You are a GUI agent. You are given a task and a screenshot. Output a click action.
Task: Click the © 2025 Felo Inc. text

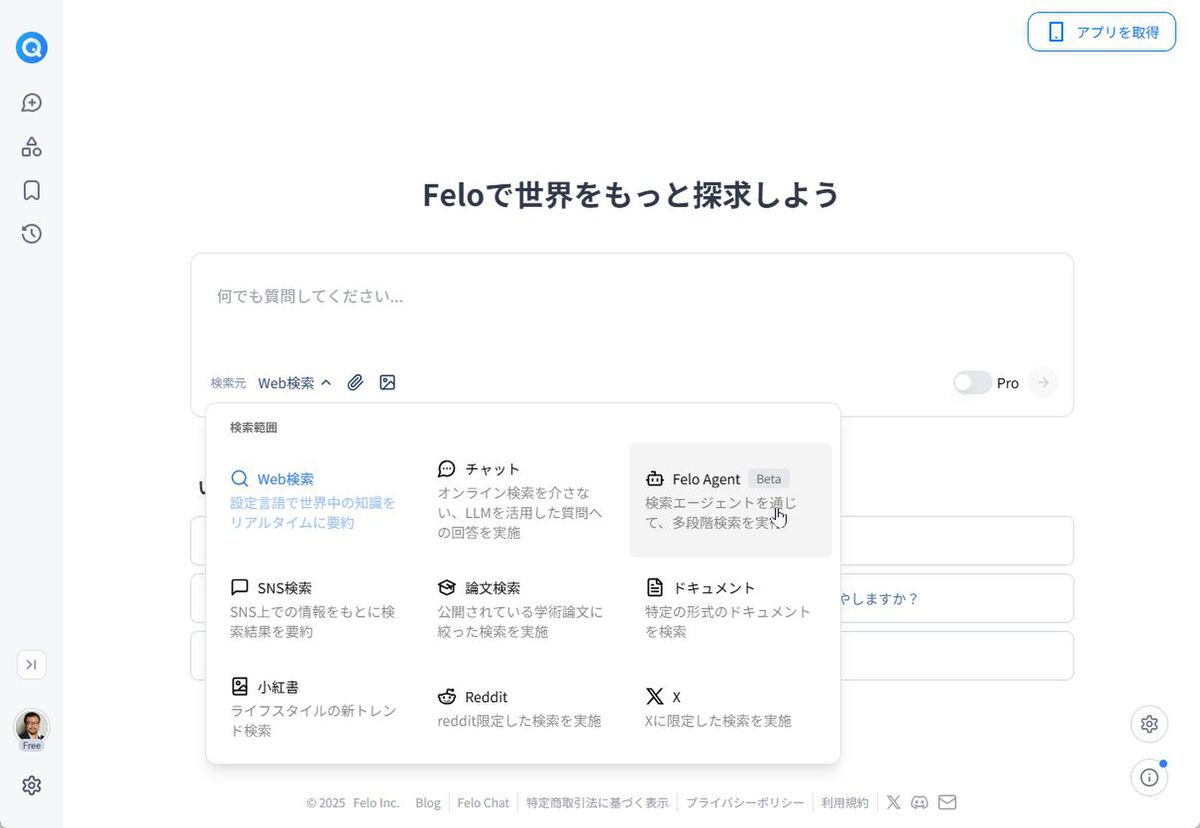tap(353, 803)
